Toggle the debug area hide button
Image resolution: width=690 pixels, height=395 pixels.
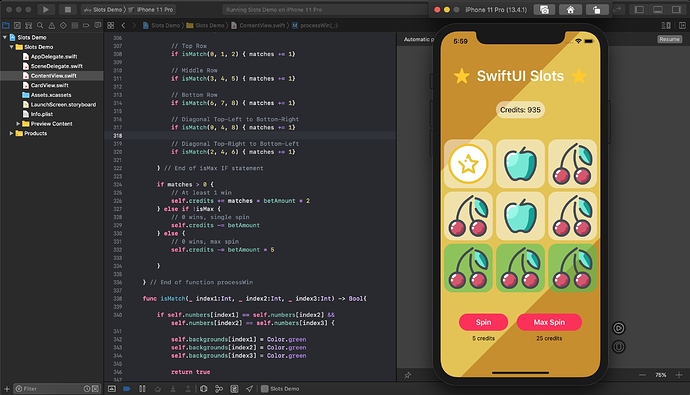(112, 389)
